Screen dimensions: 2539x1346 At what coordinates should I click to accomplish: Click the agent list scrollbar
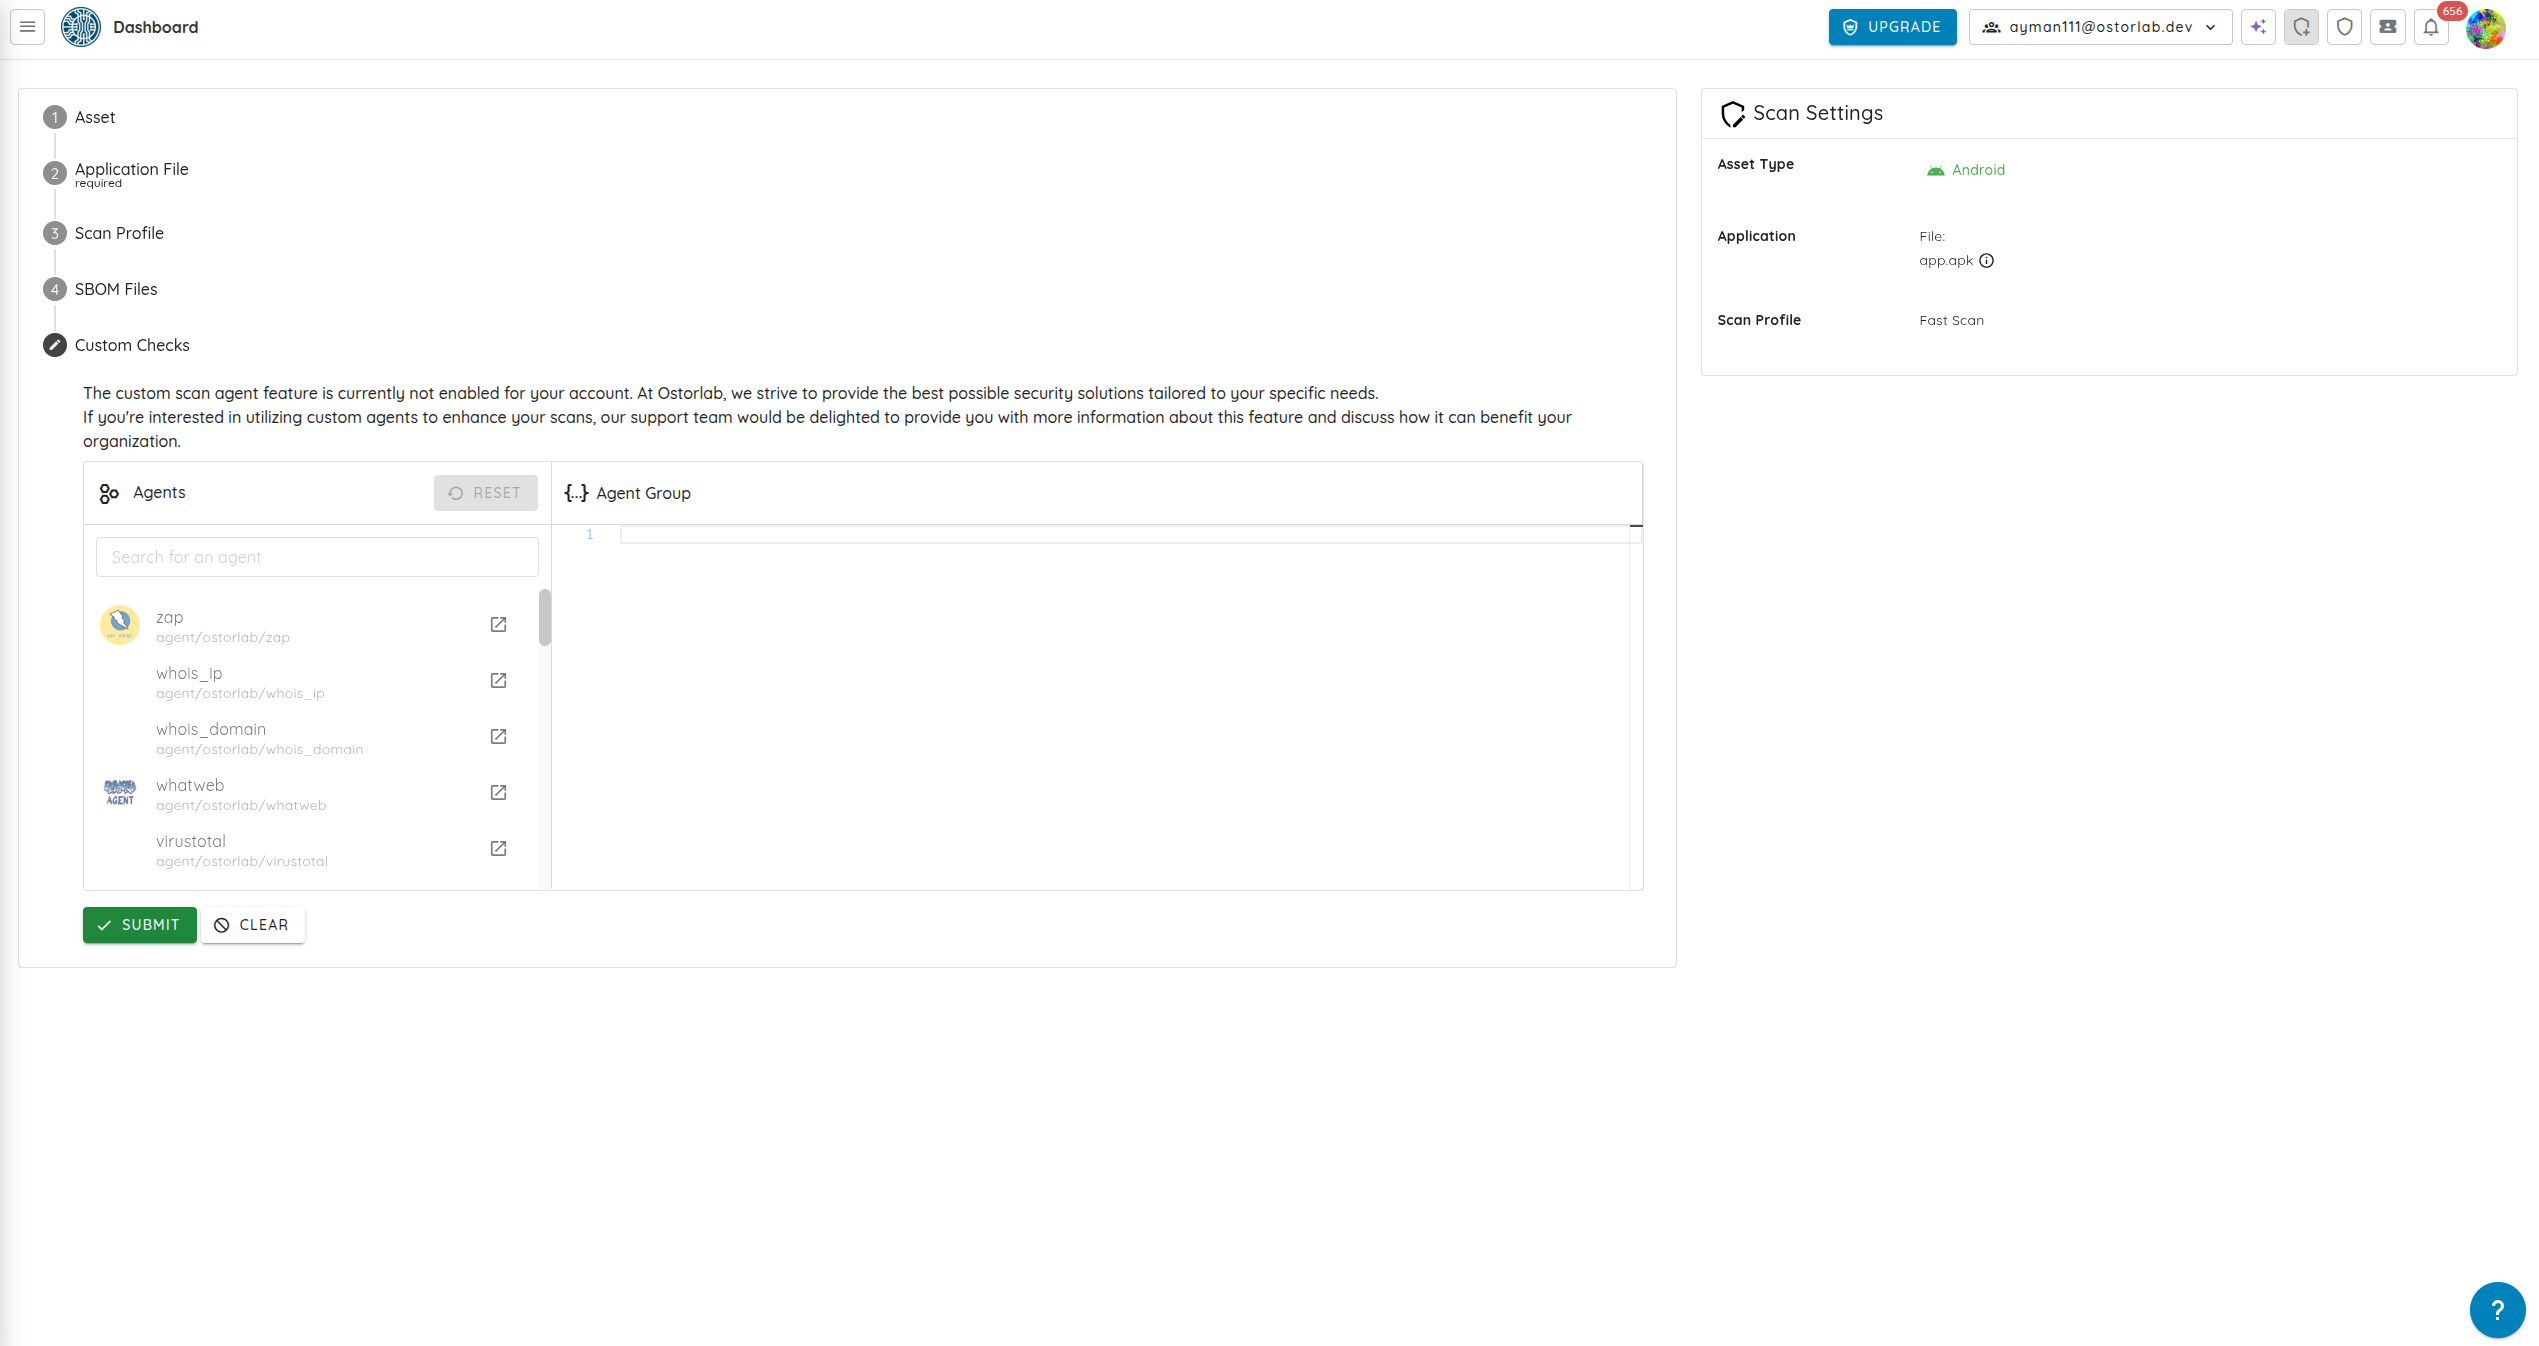point(544,619)
